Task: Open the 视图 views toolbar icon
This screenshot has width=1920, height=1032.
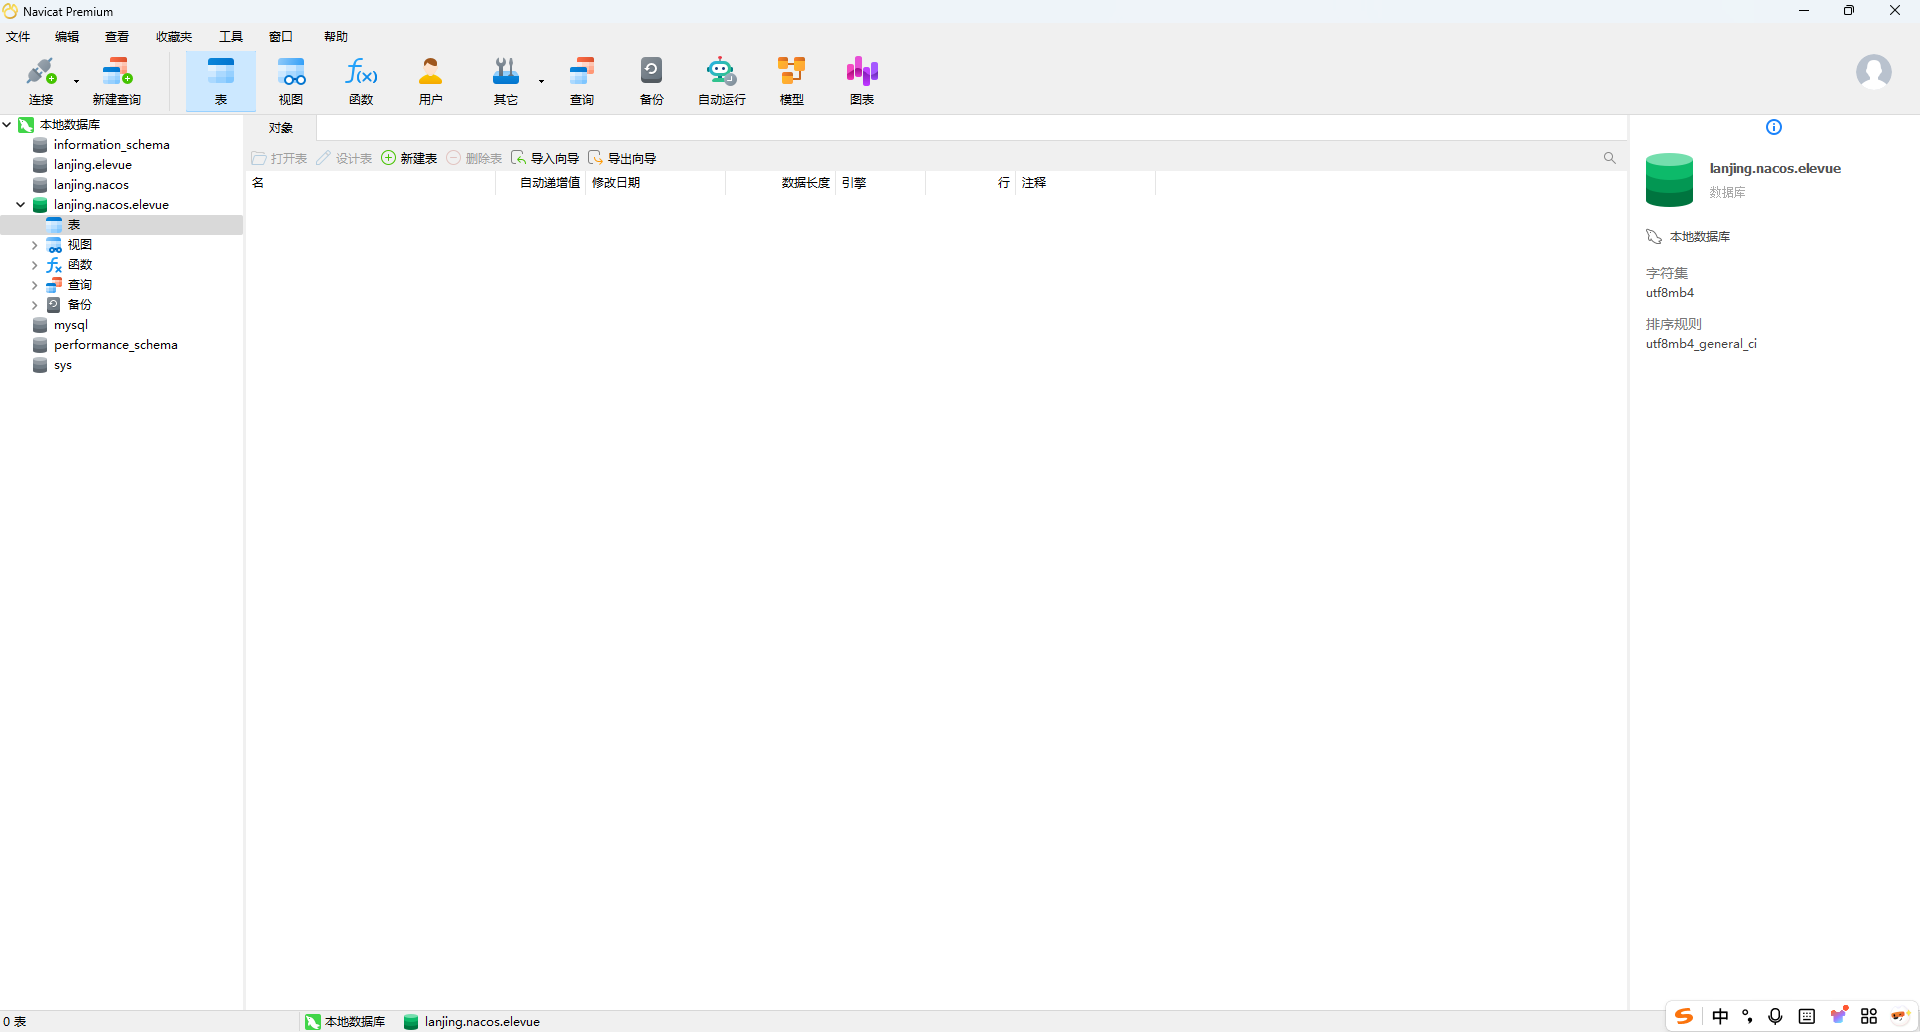Action: [291, 80]
